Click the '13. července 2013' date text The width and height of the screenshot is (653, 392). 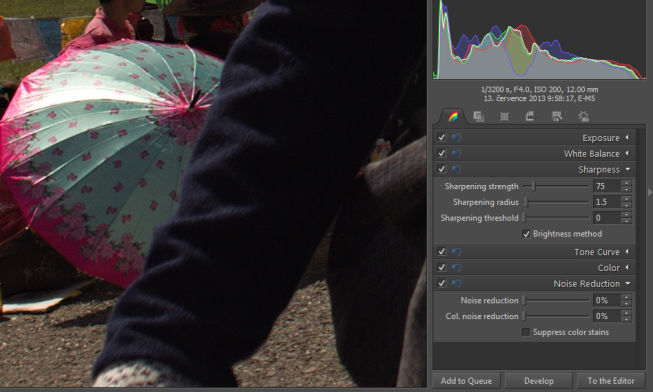point(539,99)
